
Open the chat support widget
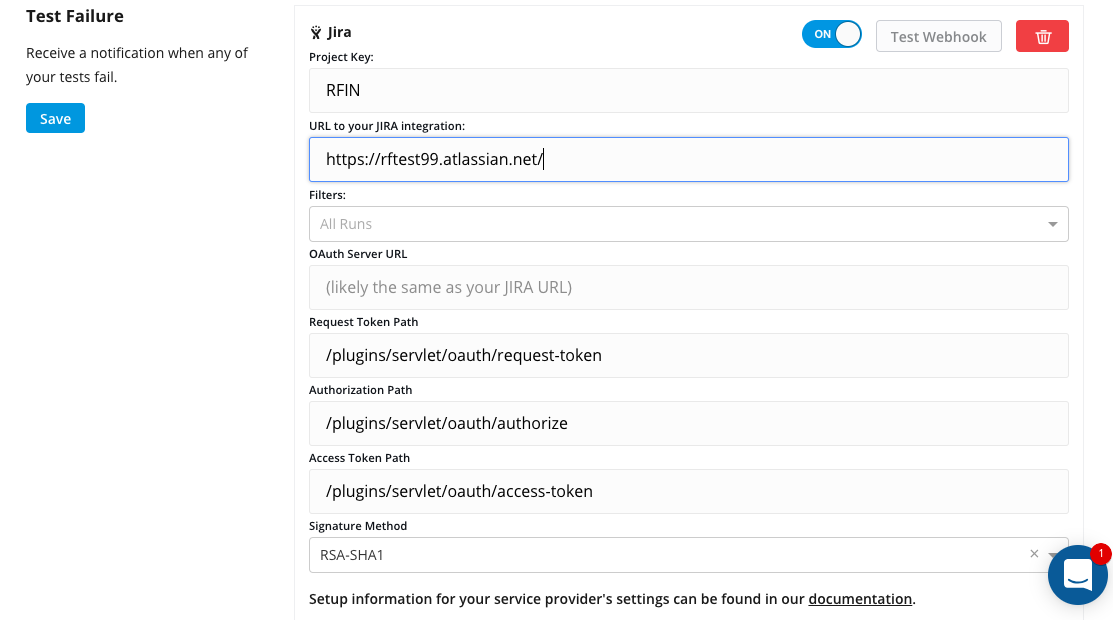pos(1077,575)
